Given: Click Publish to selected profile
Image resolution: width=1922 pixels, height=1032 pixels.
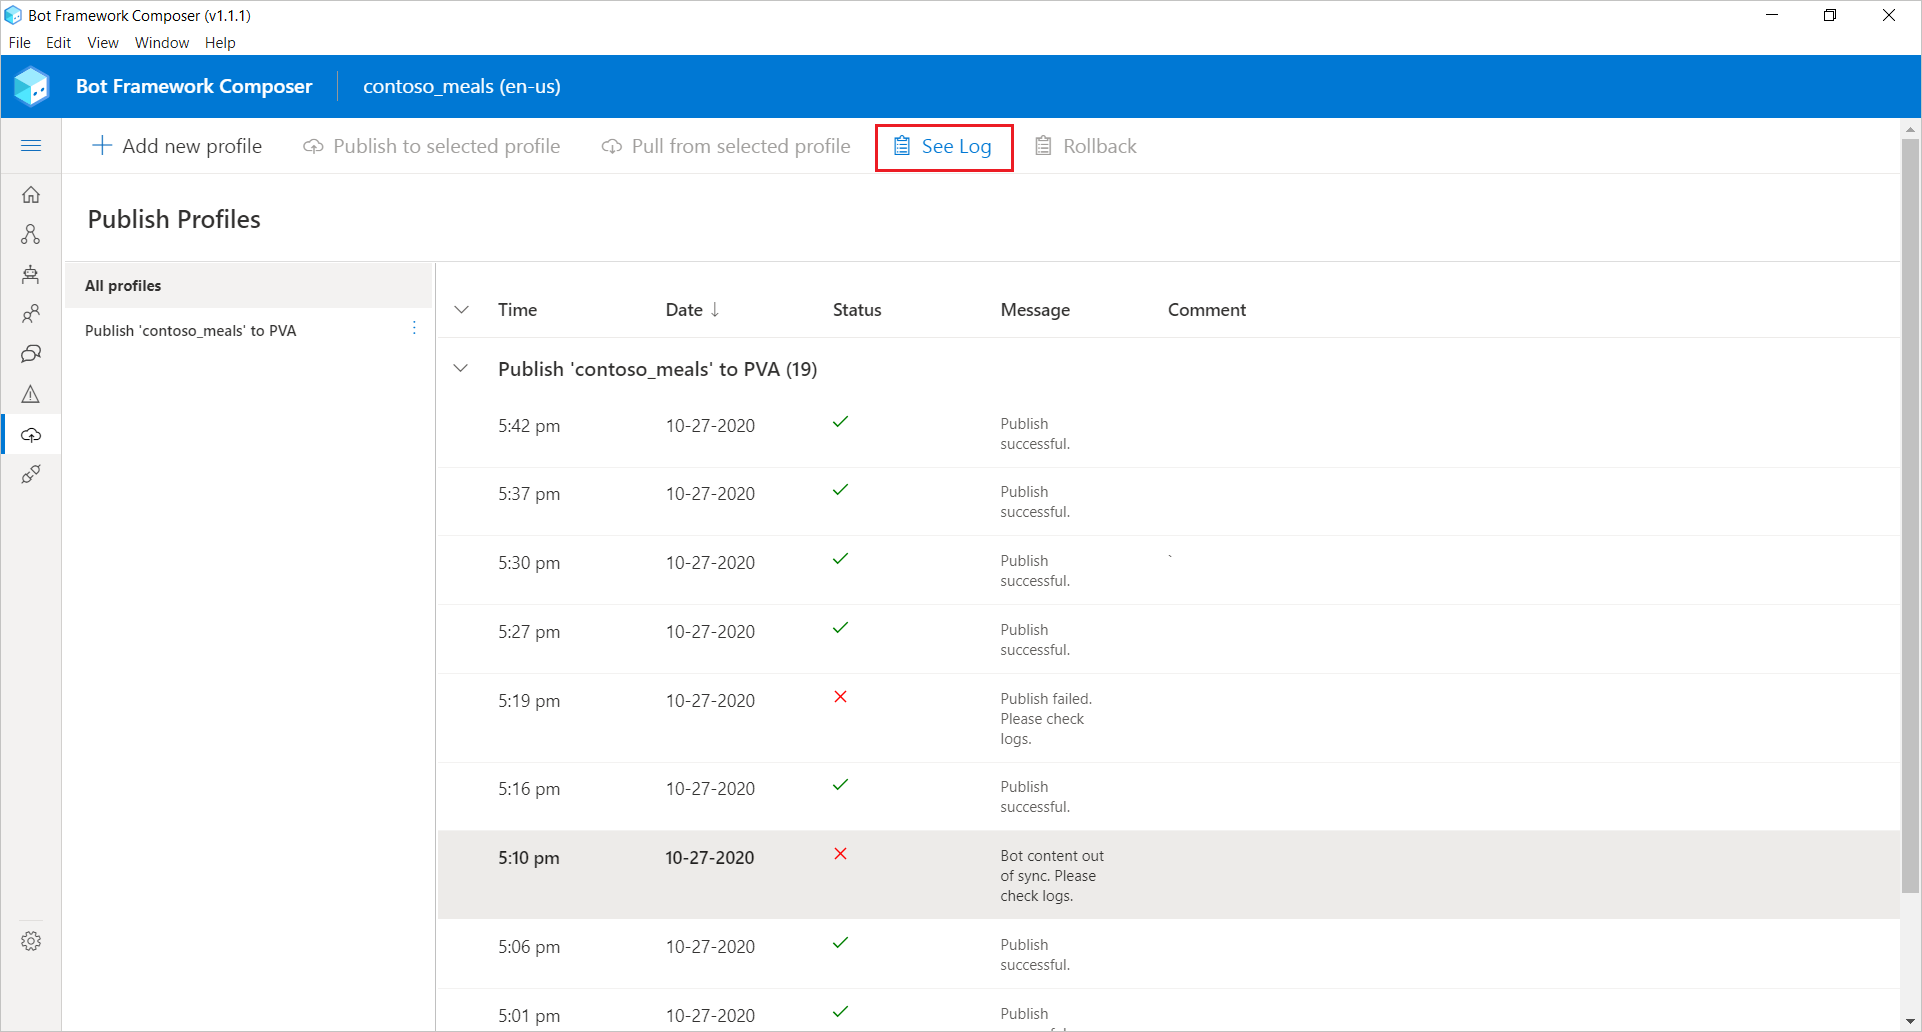Looking at the screenshot, I should [x=432, y=146].
